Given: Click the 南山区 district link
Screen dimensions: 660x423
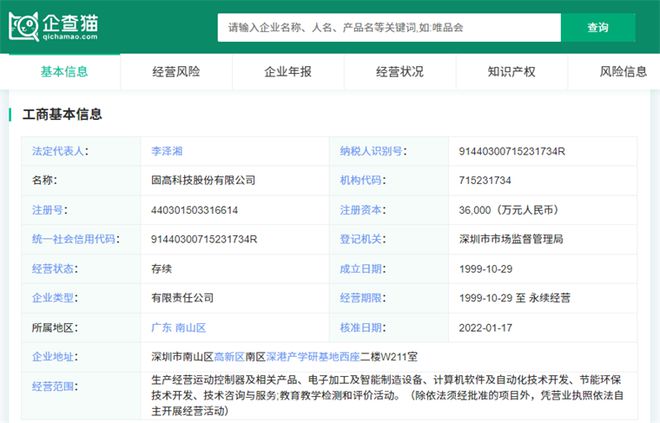Looking at the screenshot, I should coord(190,327).
